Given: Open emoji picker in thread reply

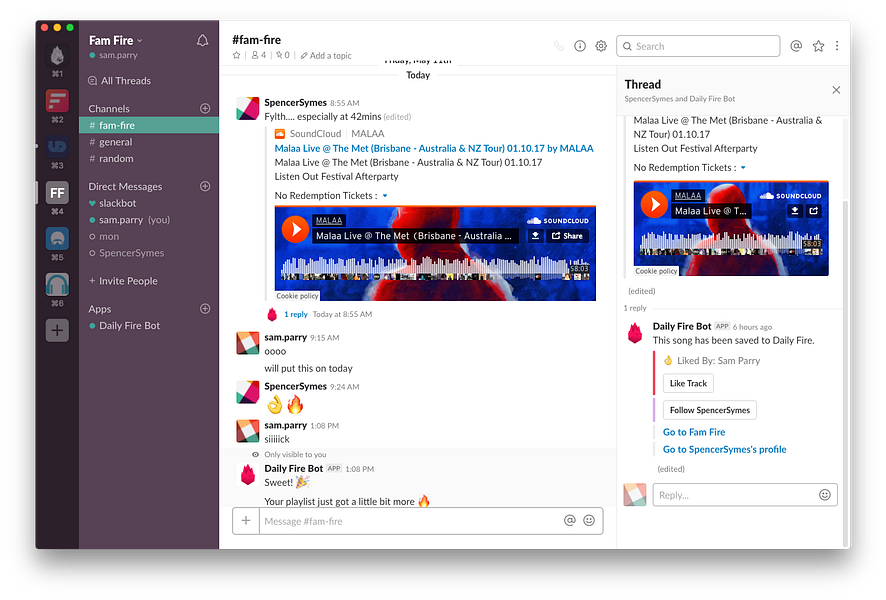Looking at the screenshot, I should pos(824,495).
